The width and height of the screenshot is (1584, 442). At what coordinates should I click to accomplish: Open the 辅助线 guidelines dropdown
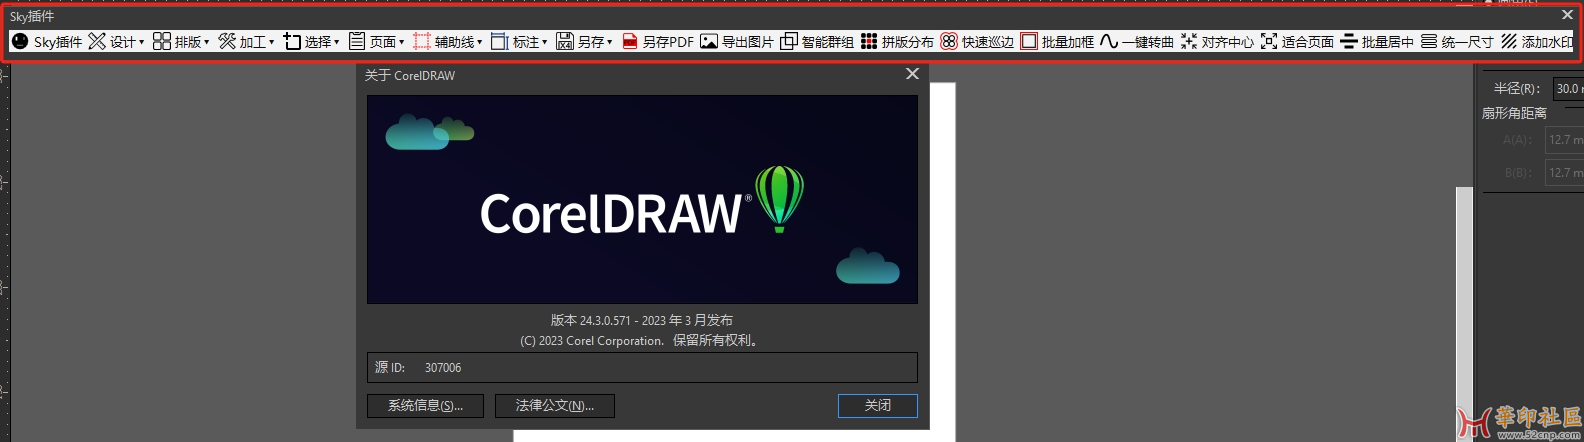448,41
